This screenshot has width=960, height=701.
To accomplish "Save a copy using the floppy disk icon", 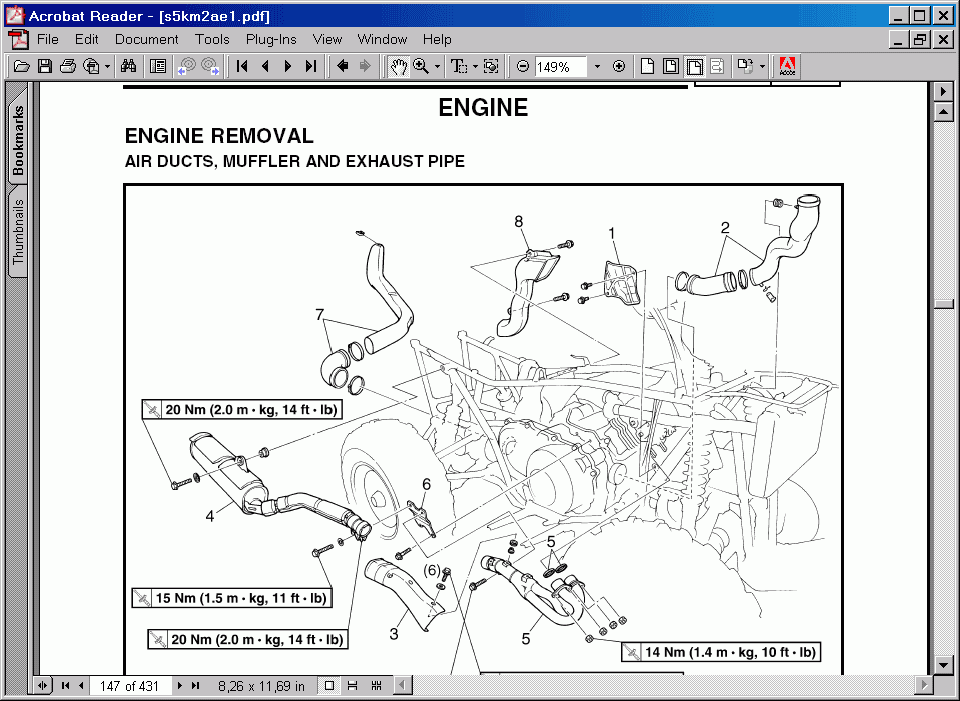I will pyautogui.click(x=45, y=66).
